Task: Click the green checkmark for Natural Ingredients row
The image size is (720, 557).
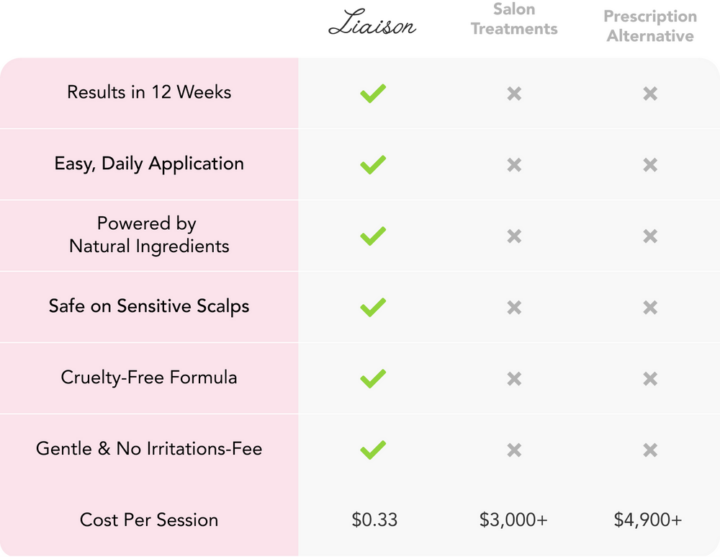Action: pyautogui.click(x=373, y=236)
